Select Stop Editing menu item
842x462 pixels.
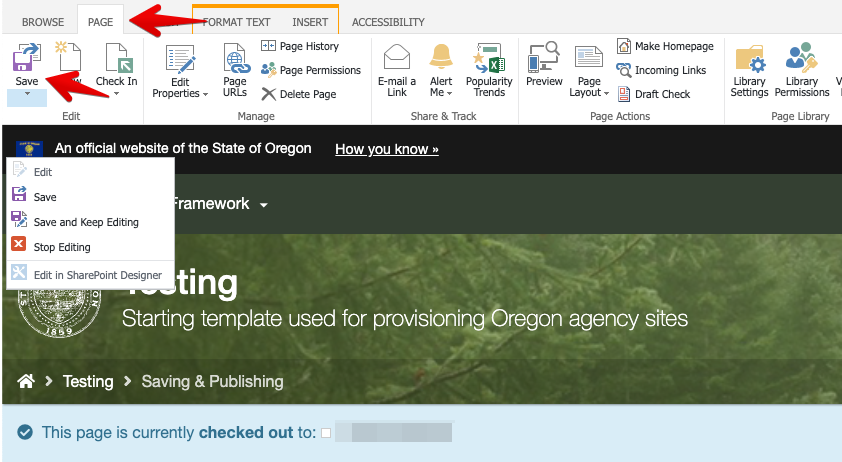(90, 247)
